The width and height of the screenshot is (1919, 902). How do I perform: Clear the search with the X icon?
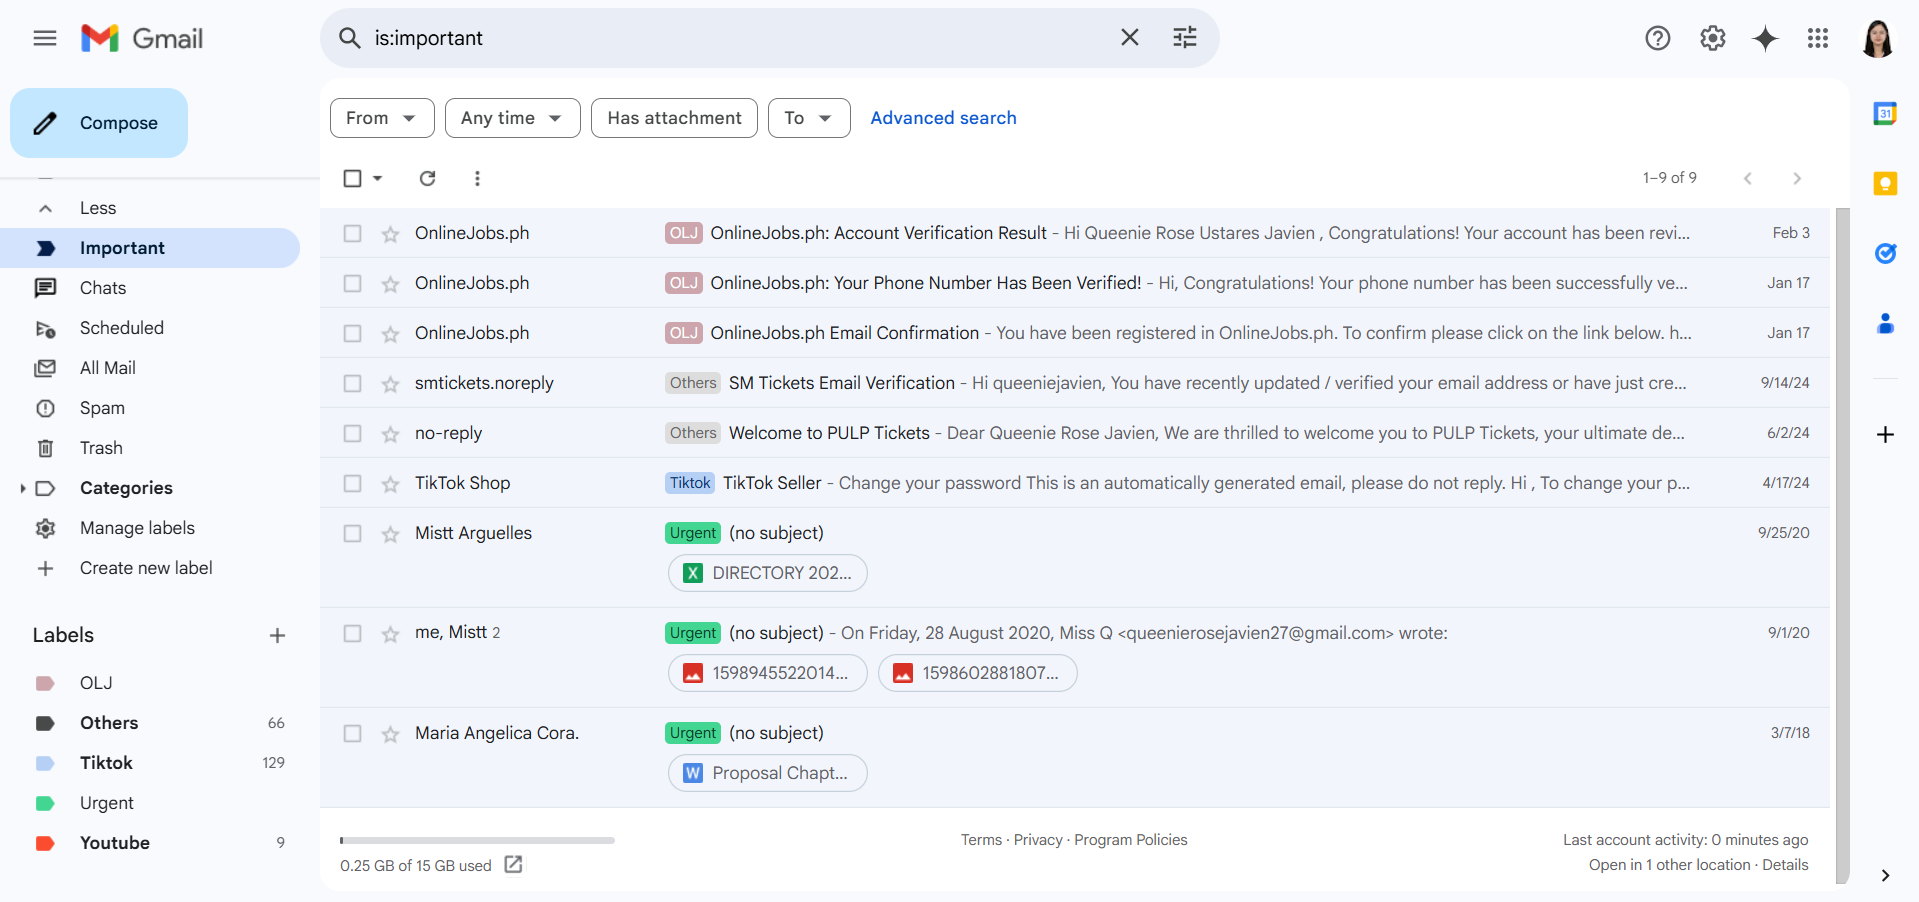click(1130, 38)
